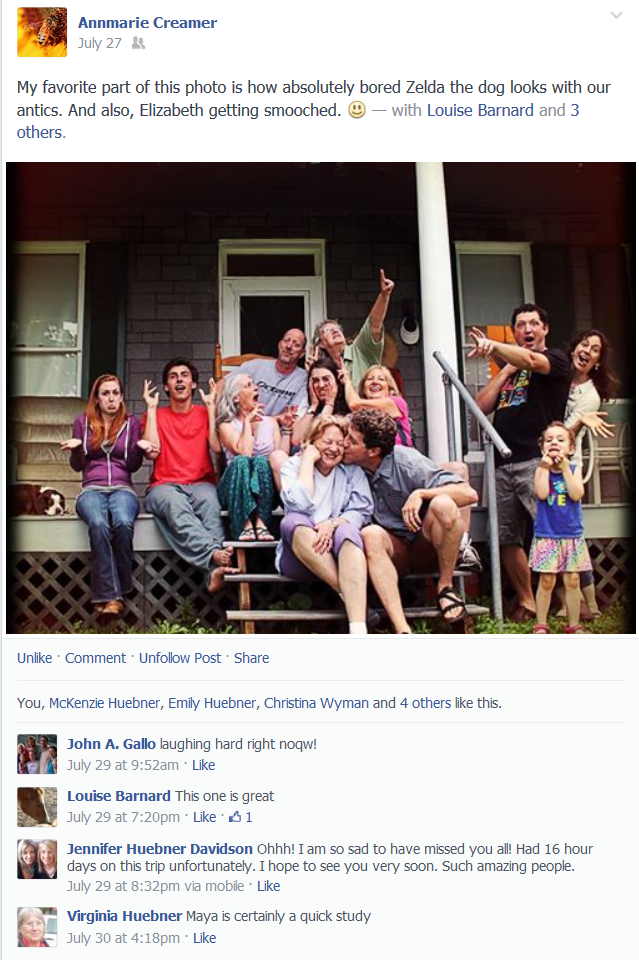Click the thumbs-up icon on Louise Barnard's comment
The image size is (639, 960).
point(234,817)
